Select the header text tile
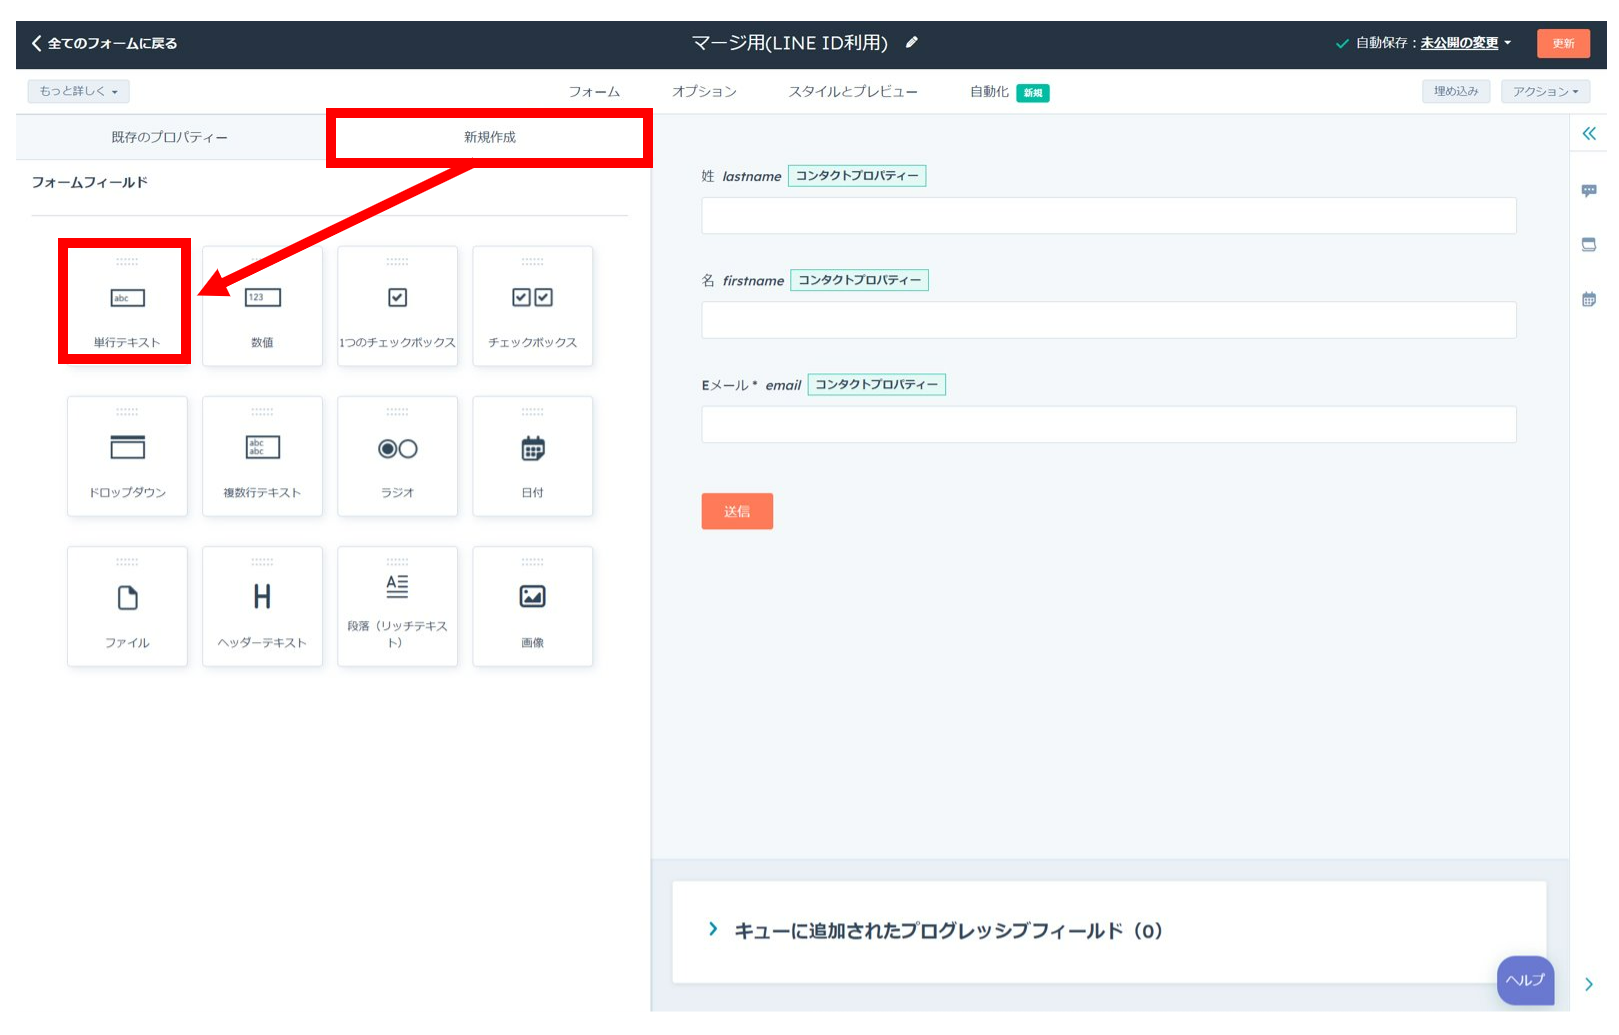Viewport: 1619px width, 1035px height. [x=262, y=606]
